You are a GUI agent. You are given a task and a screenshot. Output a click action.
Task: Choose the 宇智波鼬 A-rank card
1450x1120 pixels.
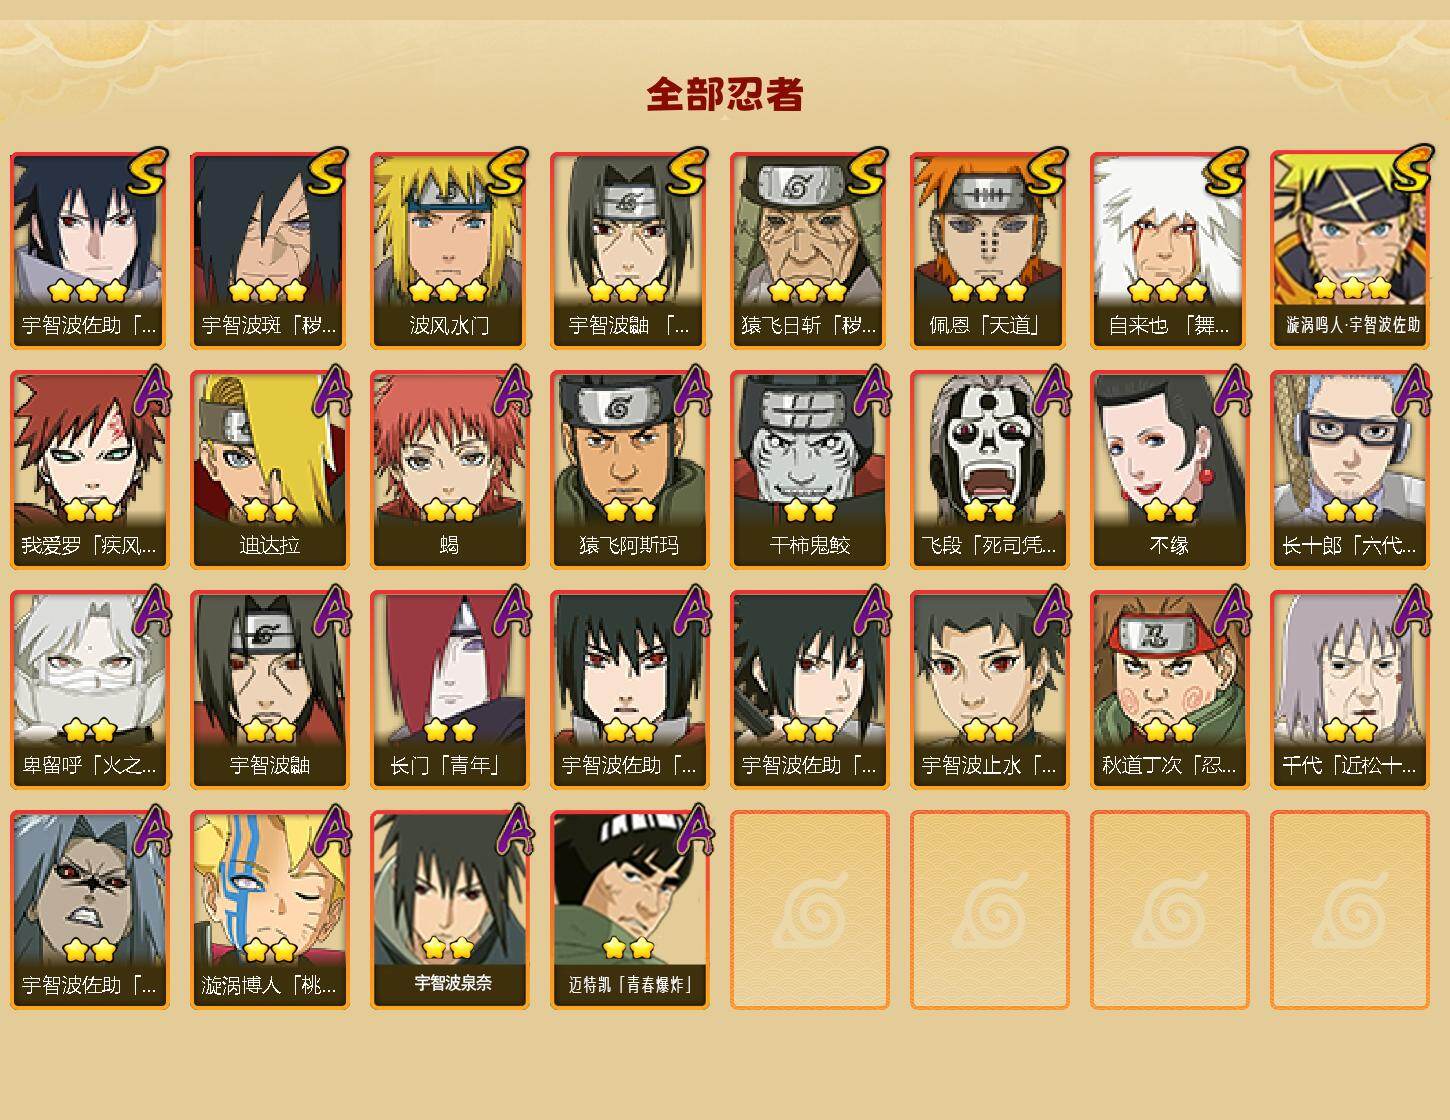(x=269, y=690)
